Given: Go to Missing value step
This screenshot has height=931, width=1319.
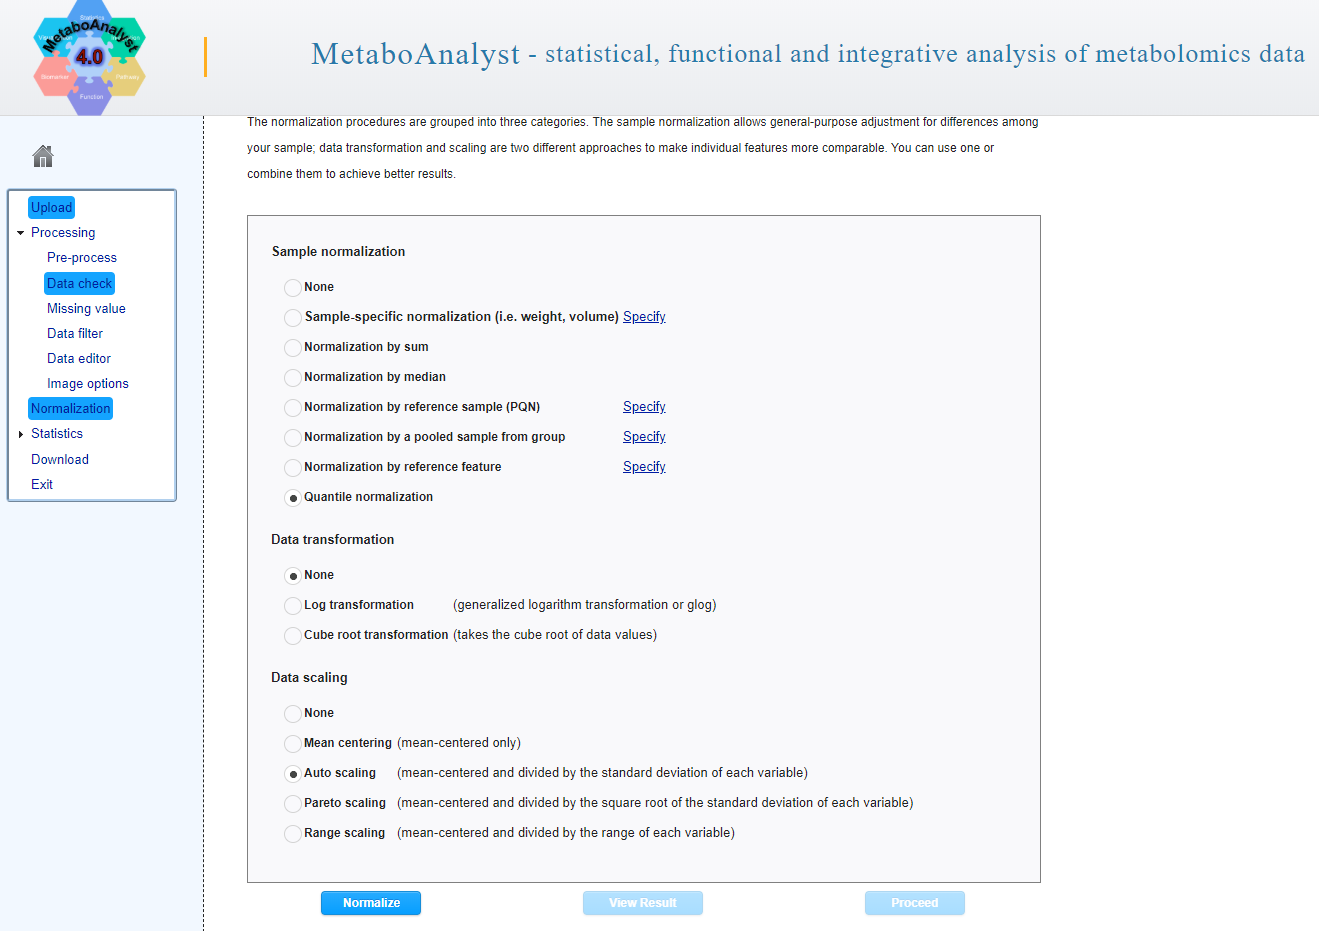Looking at the screenshot, I should point(86,308).
